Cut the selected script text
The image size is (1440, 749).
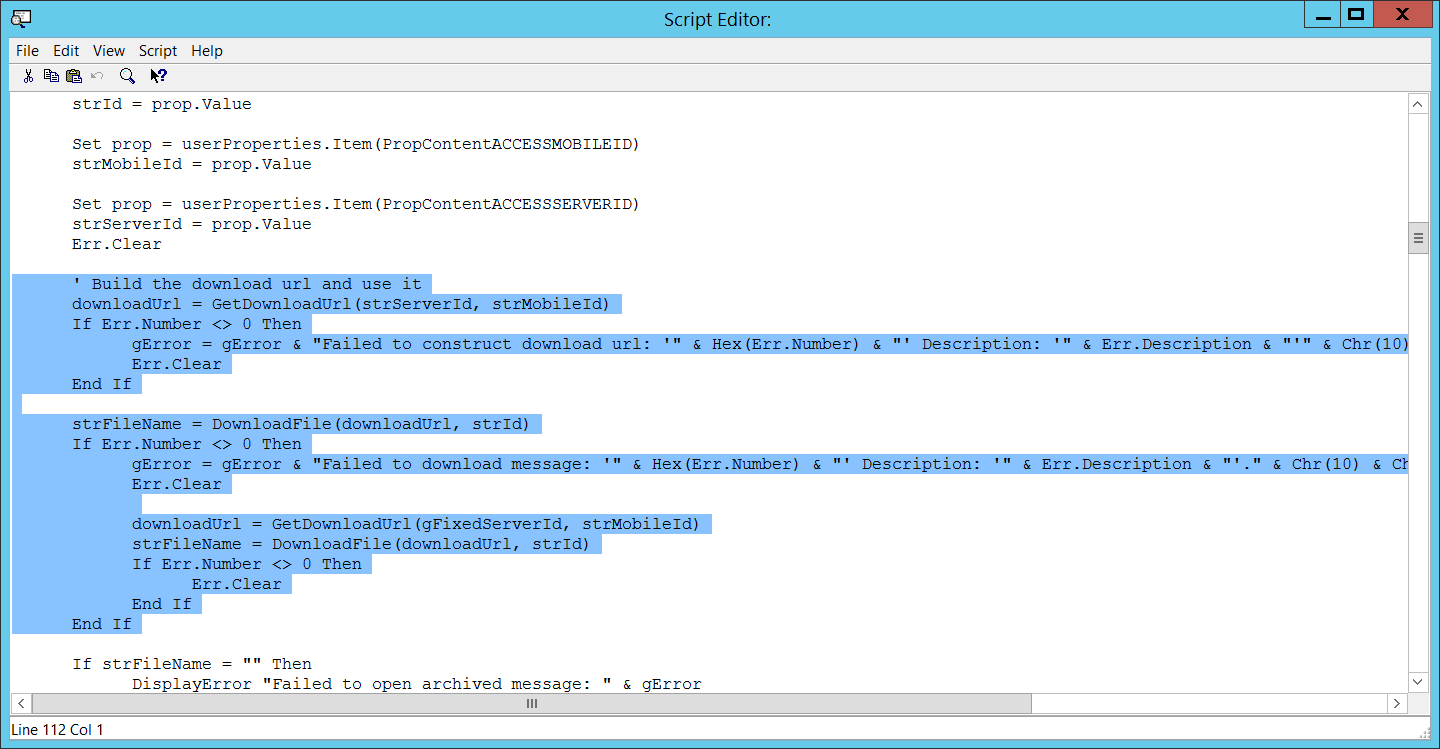[x=28, y=76]
